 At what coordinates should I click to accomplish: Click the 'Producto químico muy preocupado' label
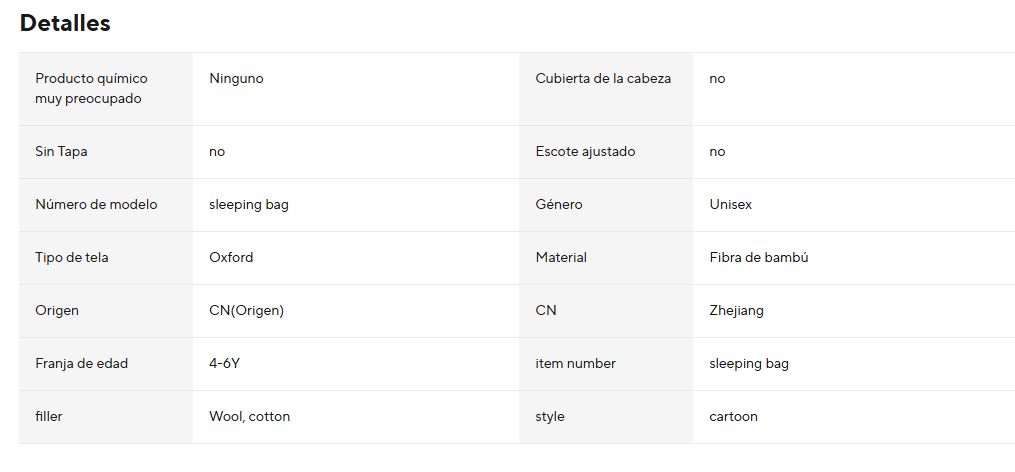(91, 88)
